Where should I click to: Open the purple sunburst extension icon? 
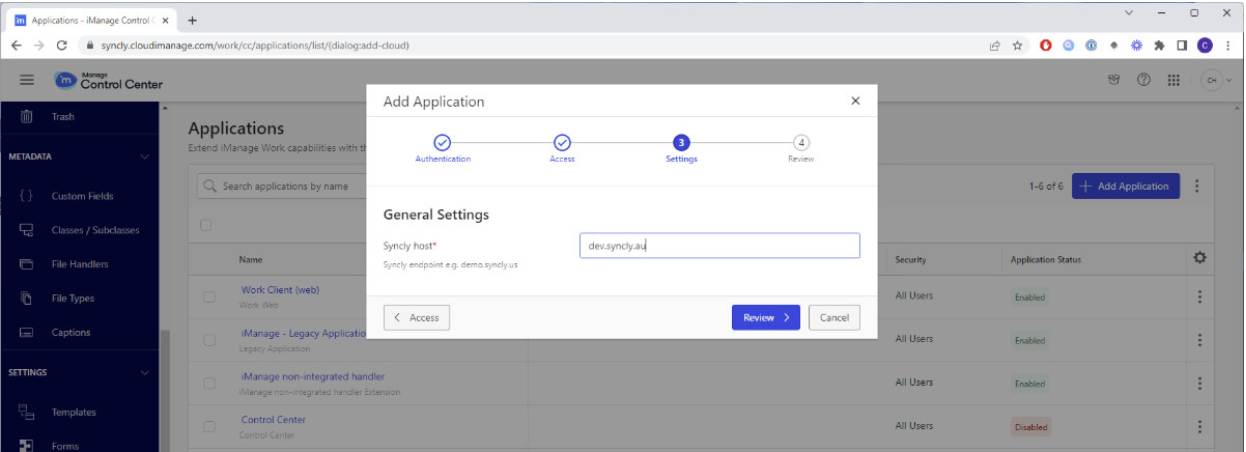1136,45
